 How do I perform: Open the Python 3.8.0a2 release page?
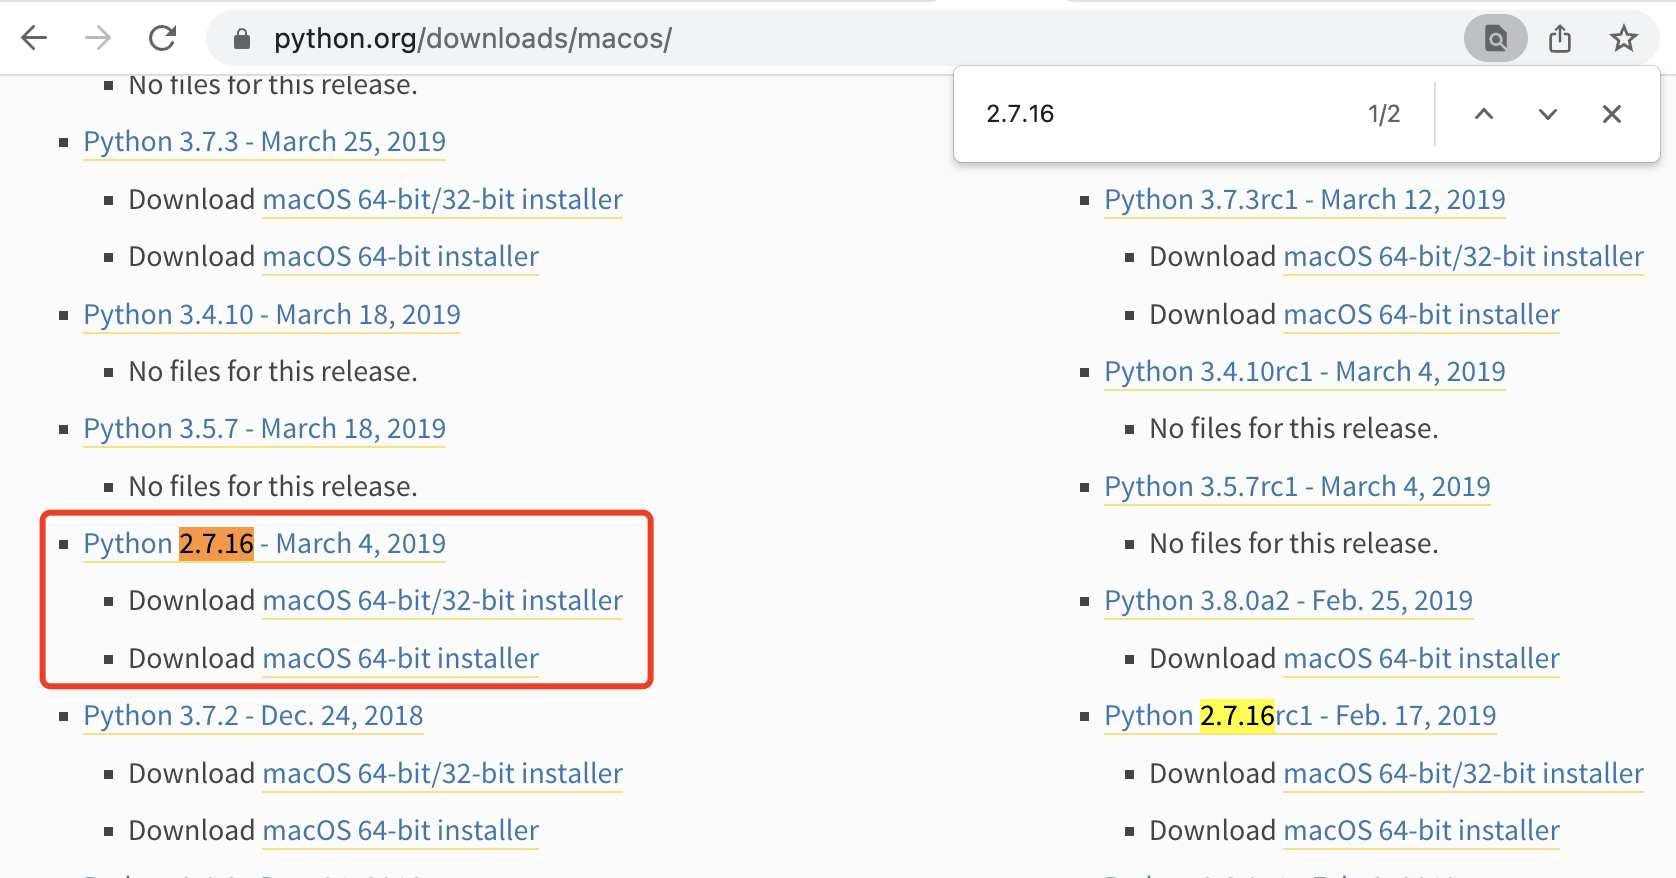[x=1288, y=600]
